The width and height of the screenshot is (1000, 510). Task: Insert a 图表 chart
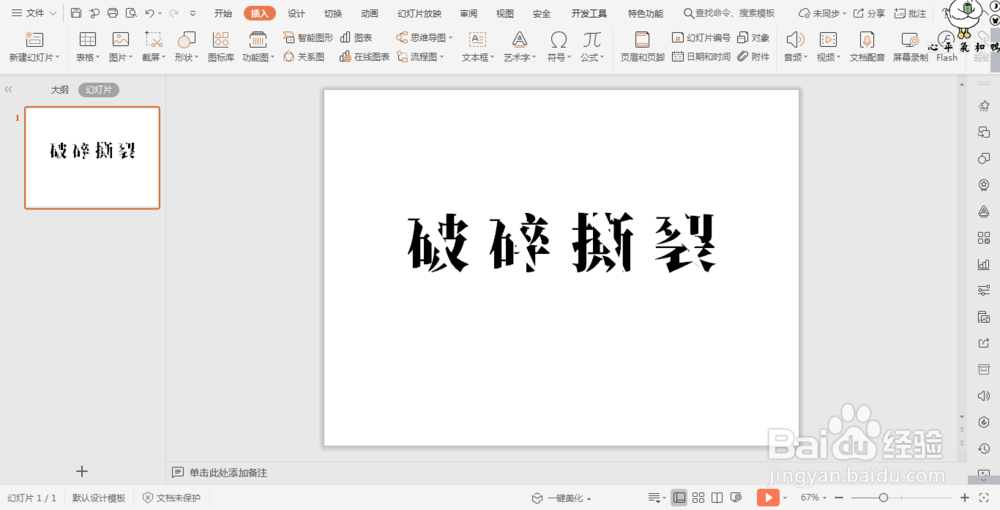coord(357,38)
